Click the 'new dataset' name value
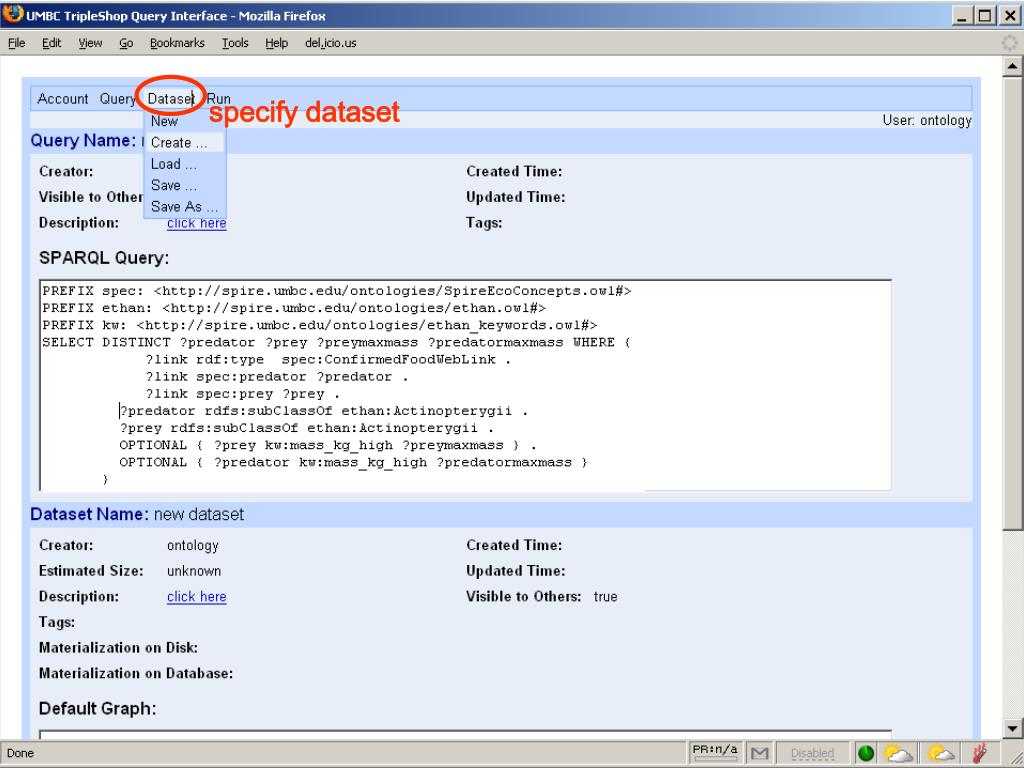 199,515
